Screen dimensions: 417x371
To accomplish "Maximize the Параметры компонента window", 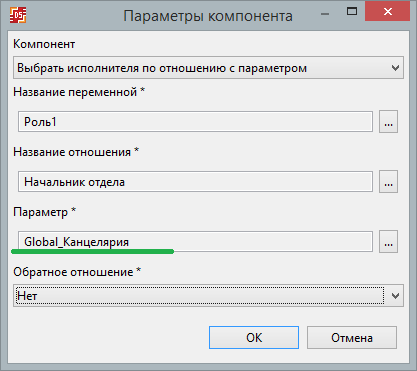I will (352, 12).
